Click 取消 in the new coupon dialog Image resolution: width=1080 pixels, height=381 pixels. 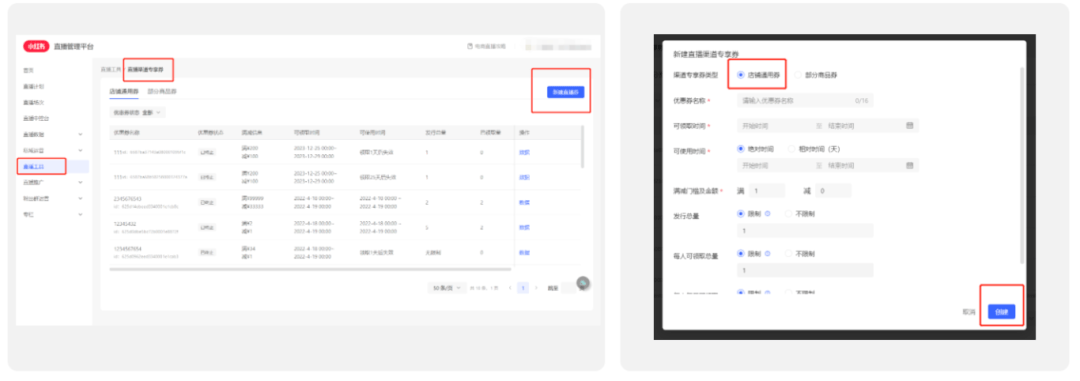(x=969, y=312)
